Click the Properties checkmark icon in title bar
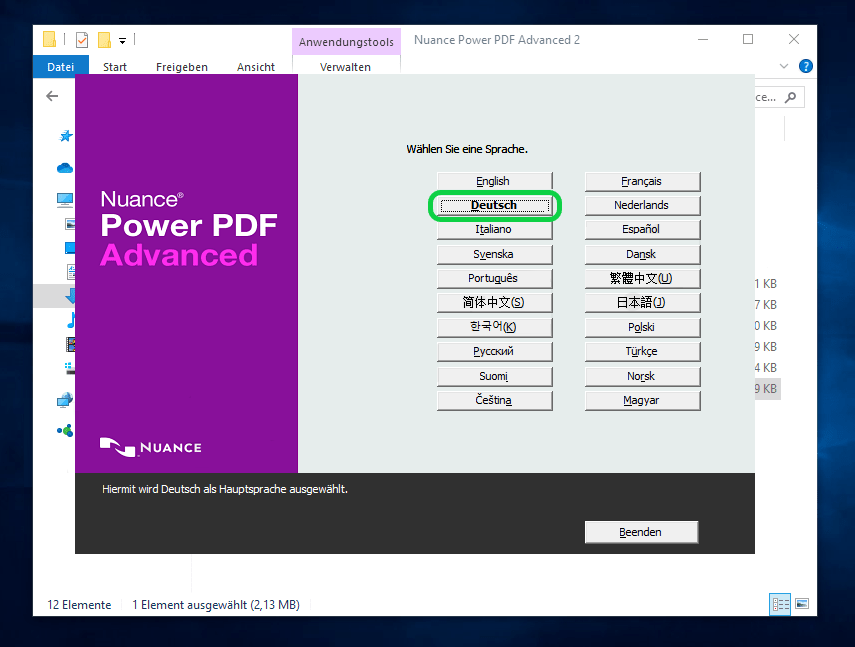 coord(82,40)
